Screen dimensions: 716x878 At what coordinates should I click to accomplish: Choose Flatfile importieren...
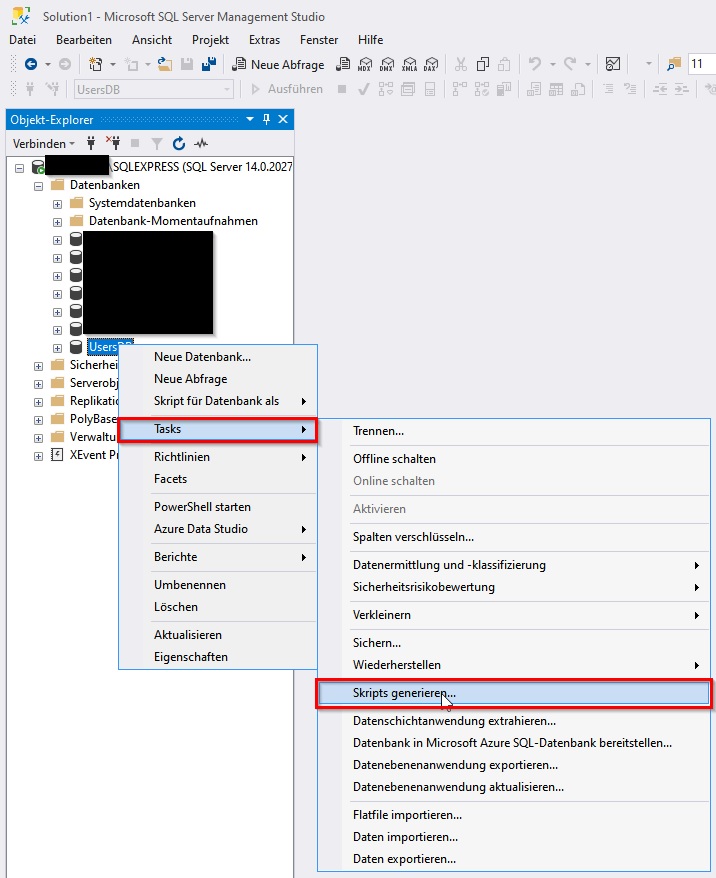tap(514, 815)
